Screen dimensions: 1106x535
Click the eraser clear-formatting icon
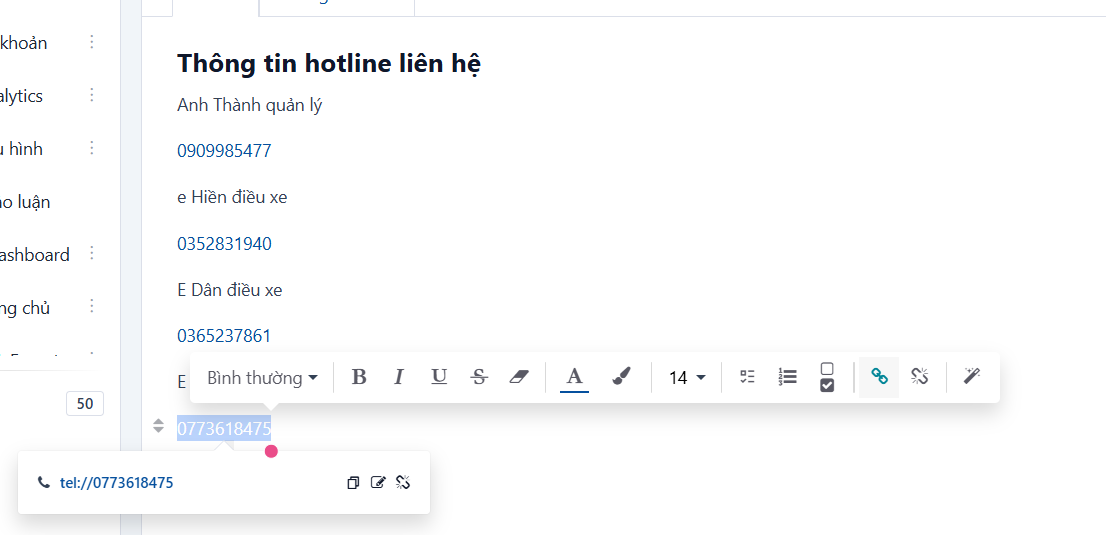tap(519, 378)
